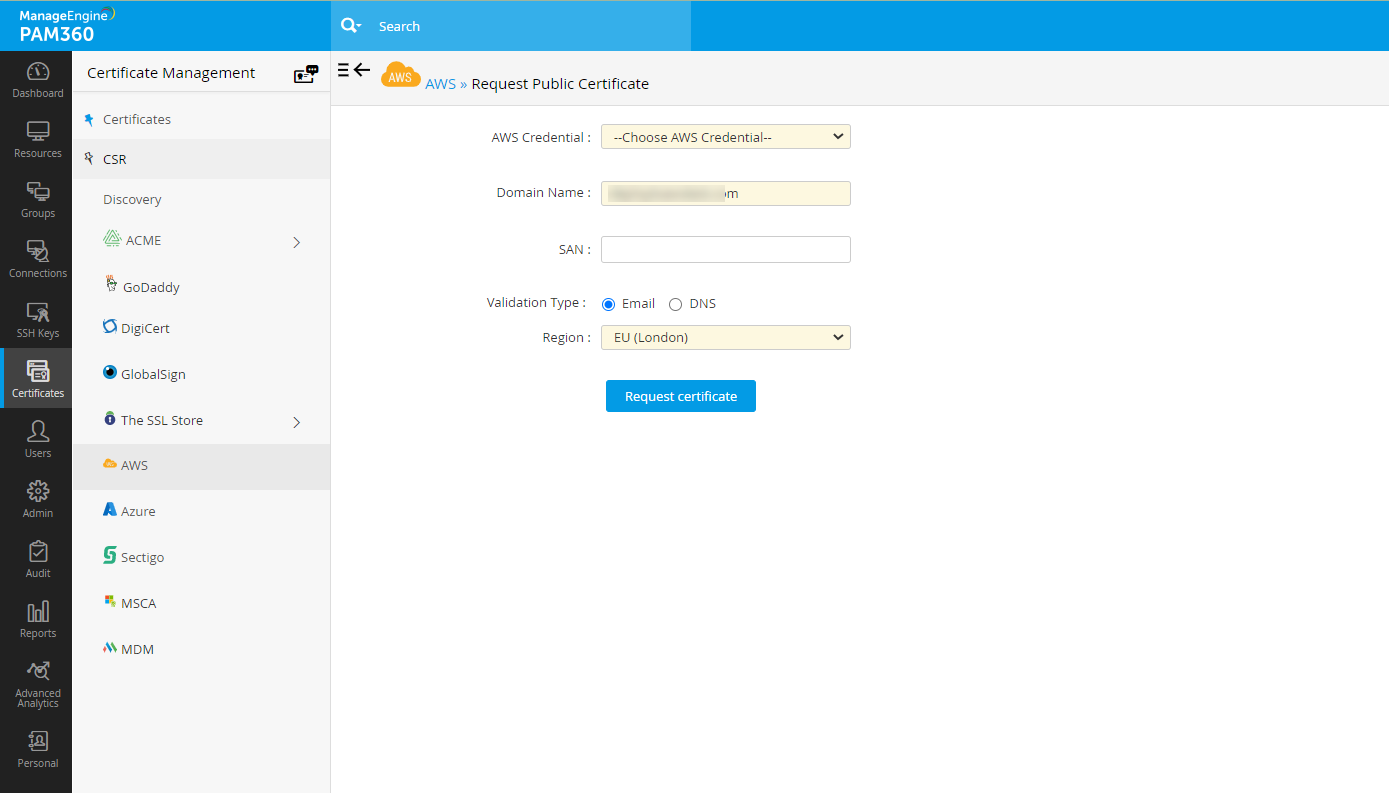The height and width of the screenshot is (793, 1389).
Task: Click the certificate chat icon beside header
Action: pyautogui.click(x=305, y=74)
